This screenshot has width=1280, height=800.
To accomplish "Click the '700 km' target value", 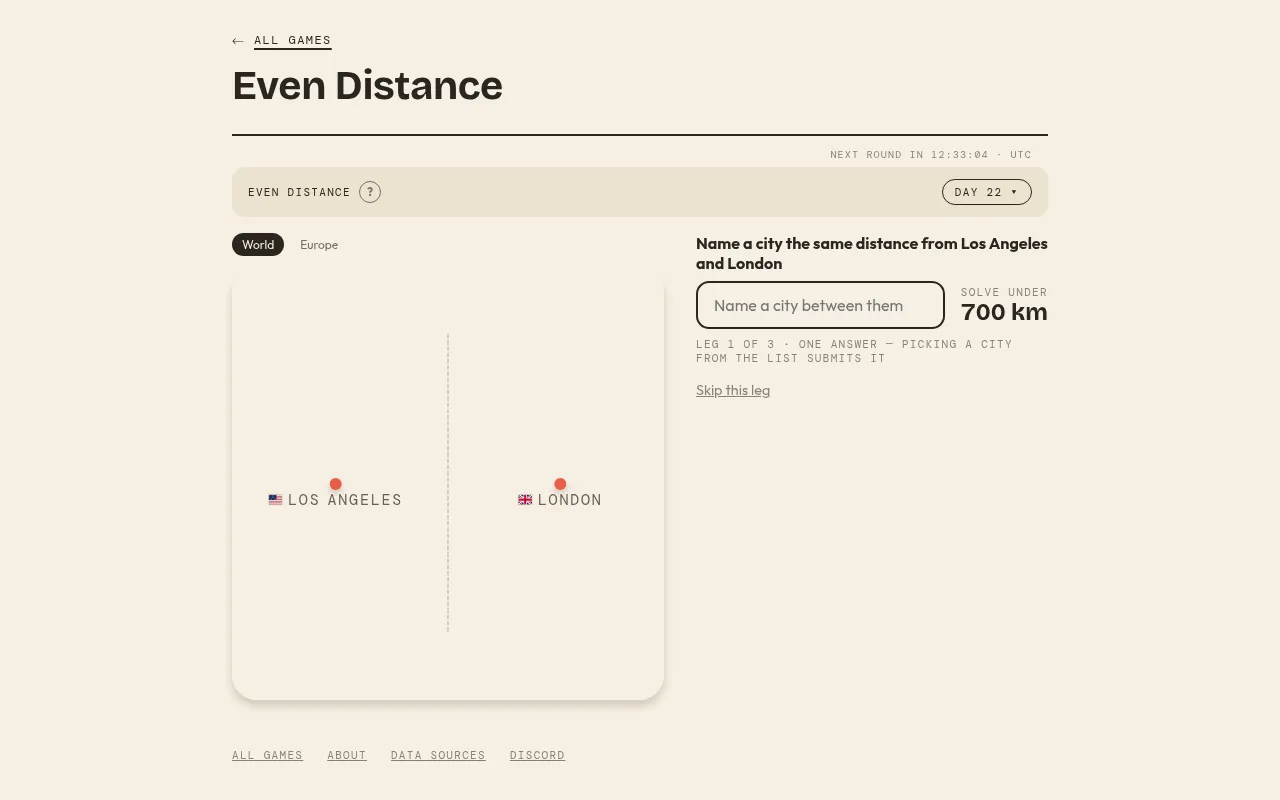I will pyautogui.click(x=1004, y=312).
